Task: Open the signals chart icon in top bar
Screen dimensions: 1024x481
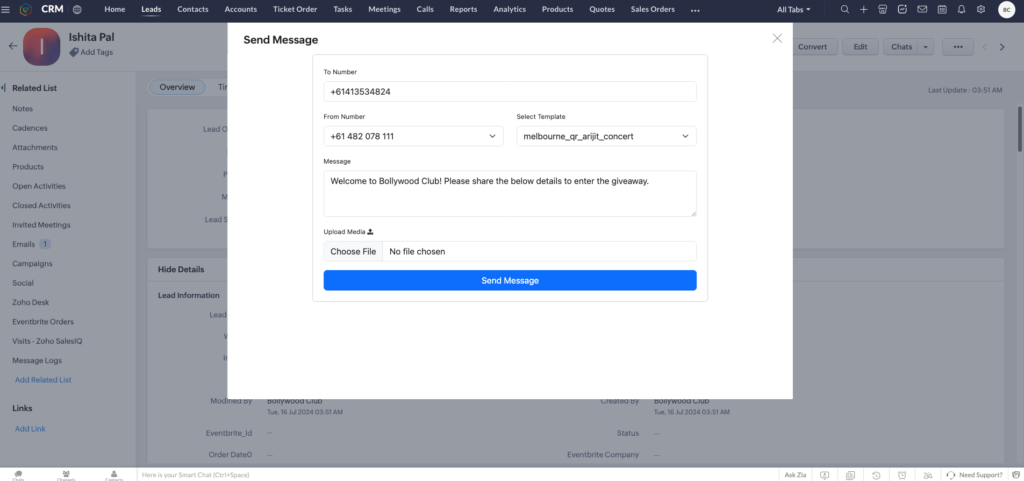Action: [903, 9]
